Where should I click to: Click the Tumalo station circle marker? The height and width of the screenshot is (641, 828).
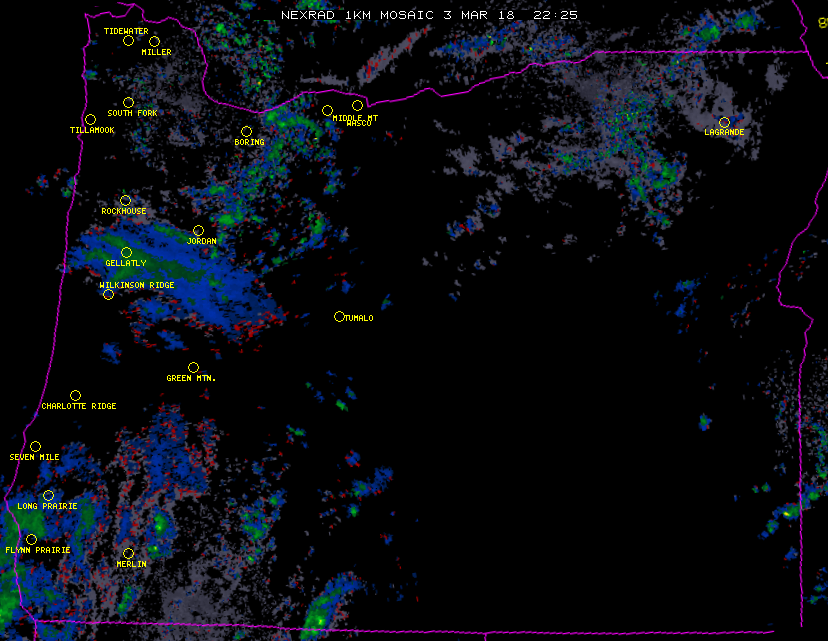pyautogui.click(x=339, y=316)
